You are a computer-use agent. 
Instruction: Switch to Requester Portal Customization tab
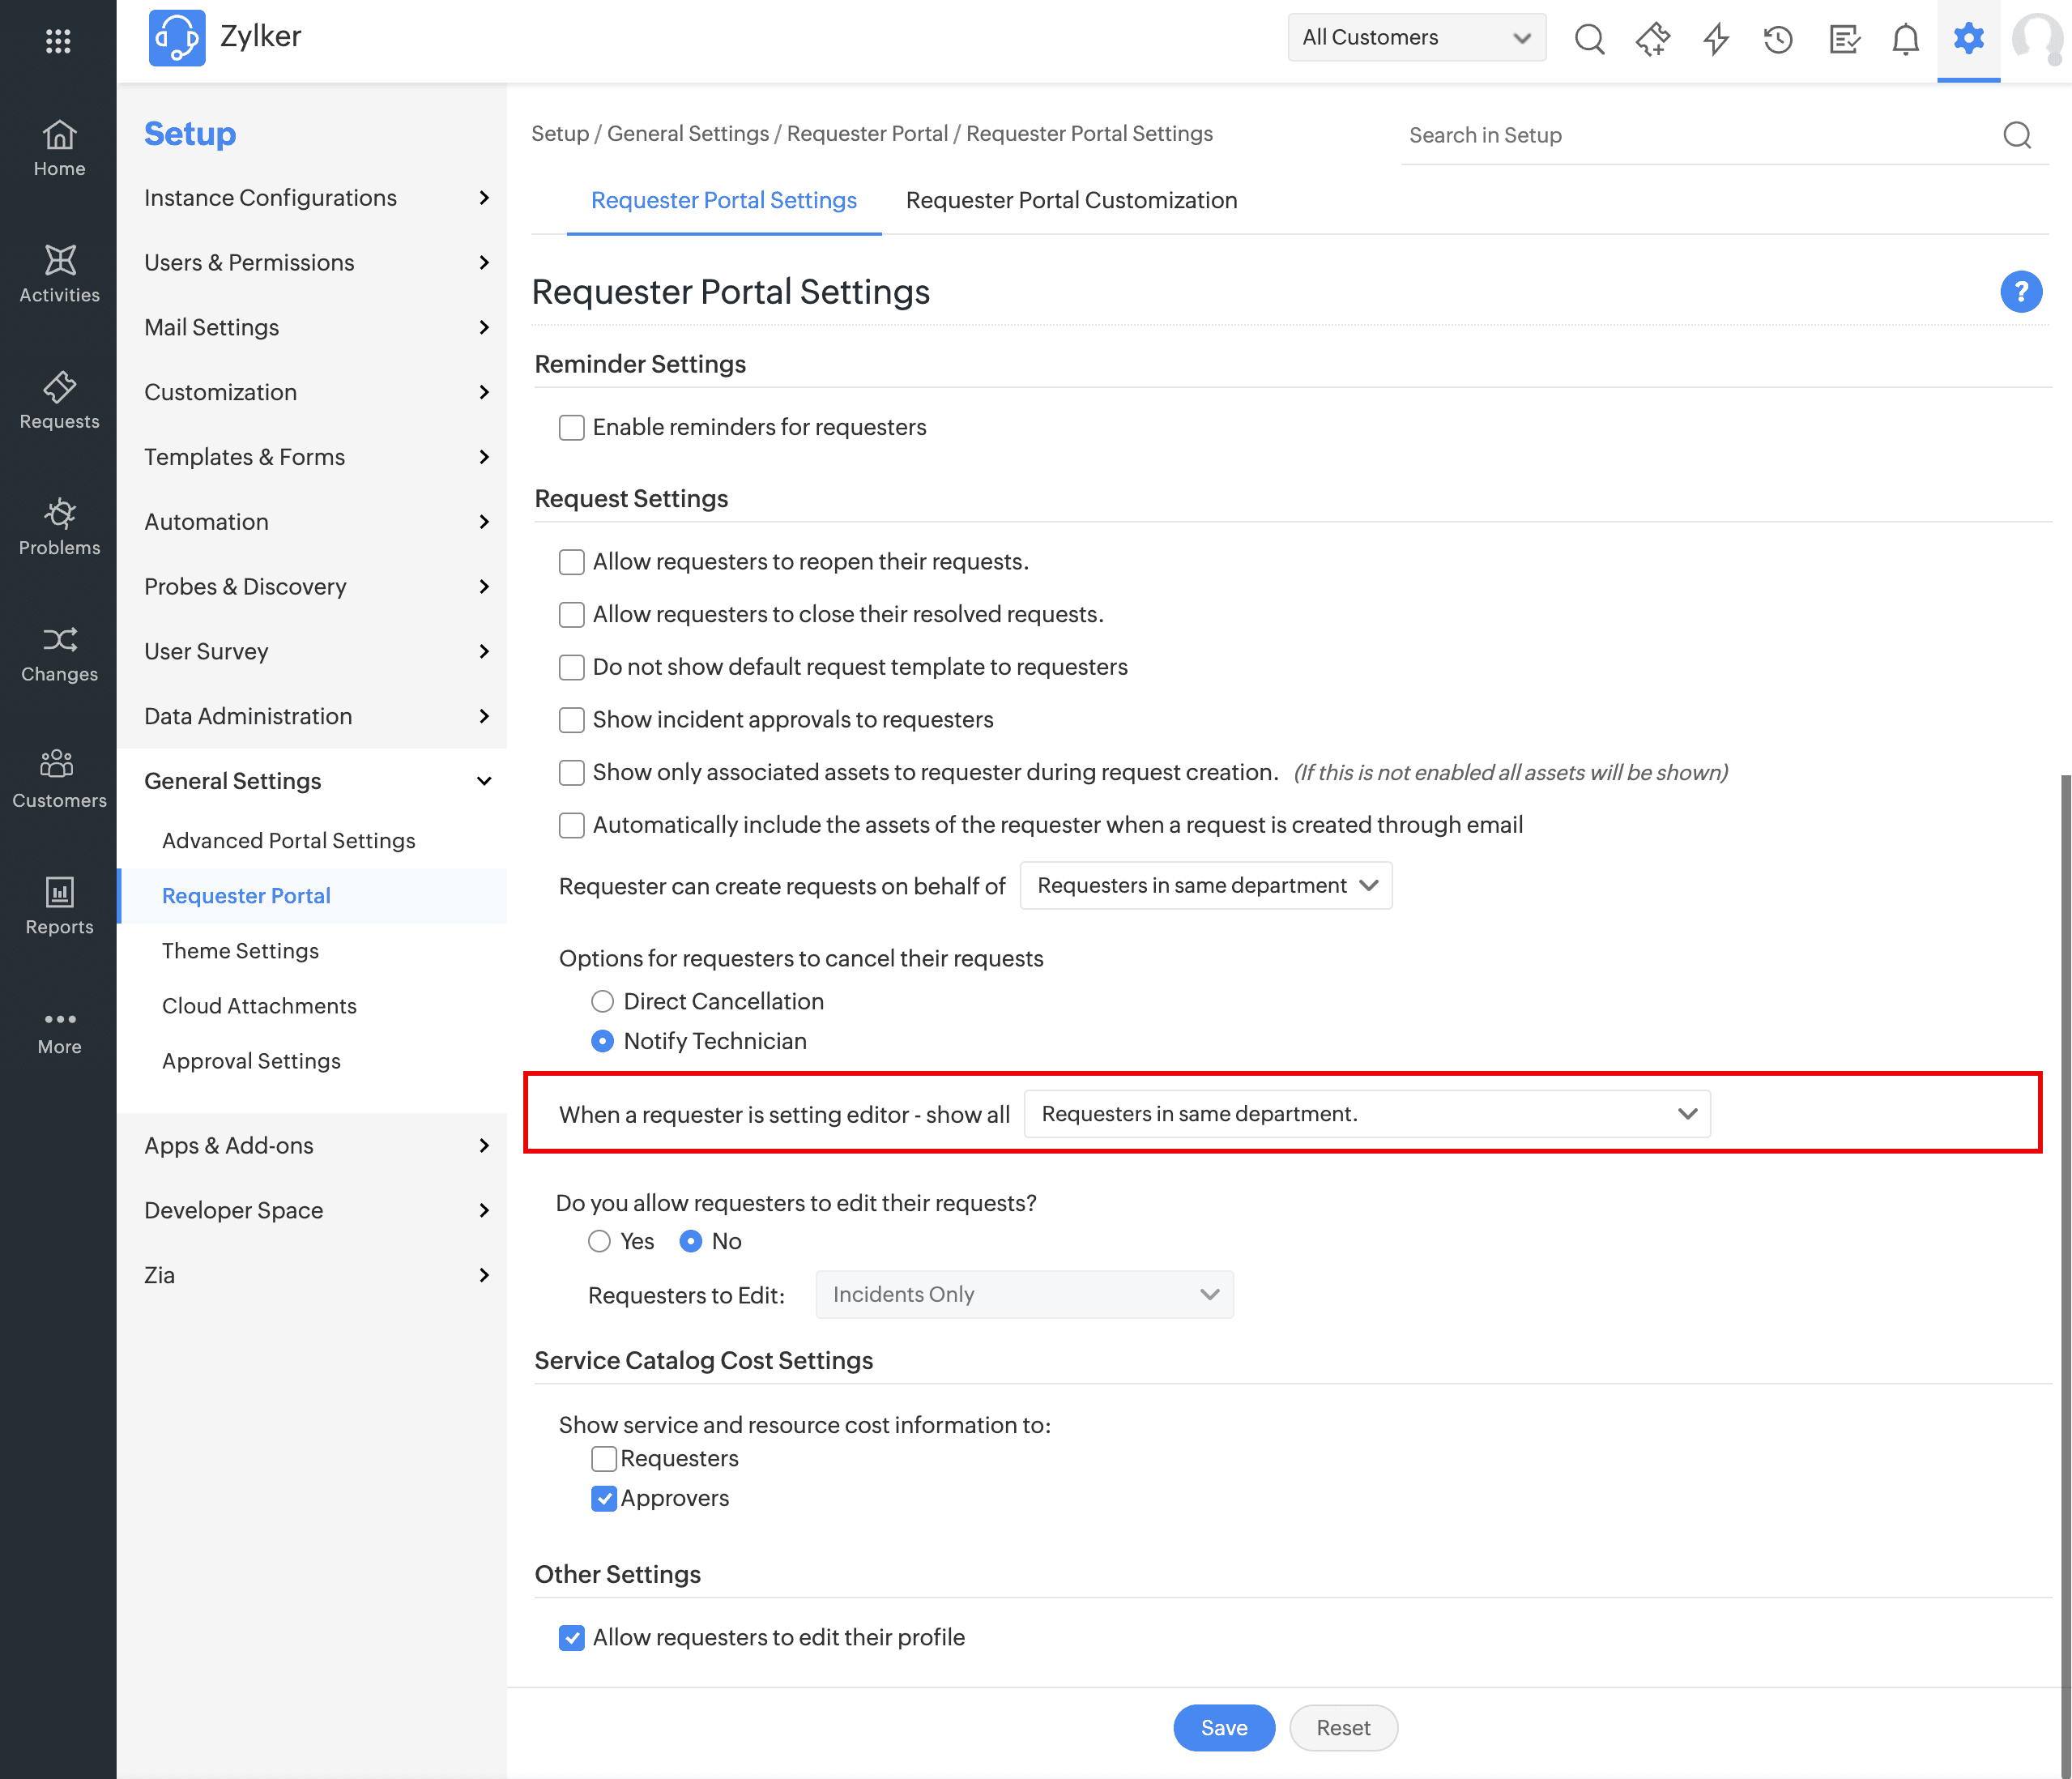(x=1071, y=200)
